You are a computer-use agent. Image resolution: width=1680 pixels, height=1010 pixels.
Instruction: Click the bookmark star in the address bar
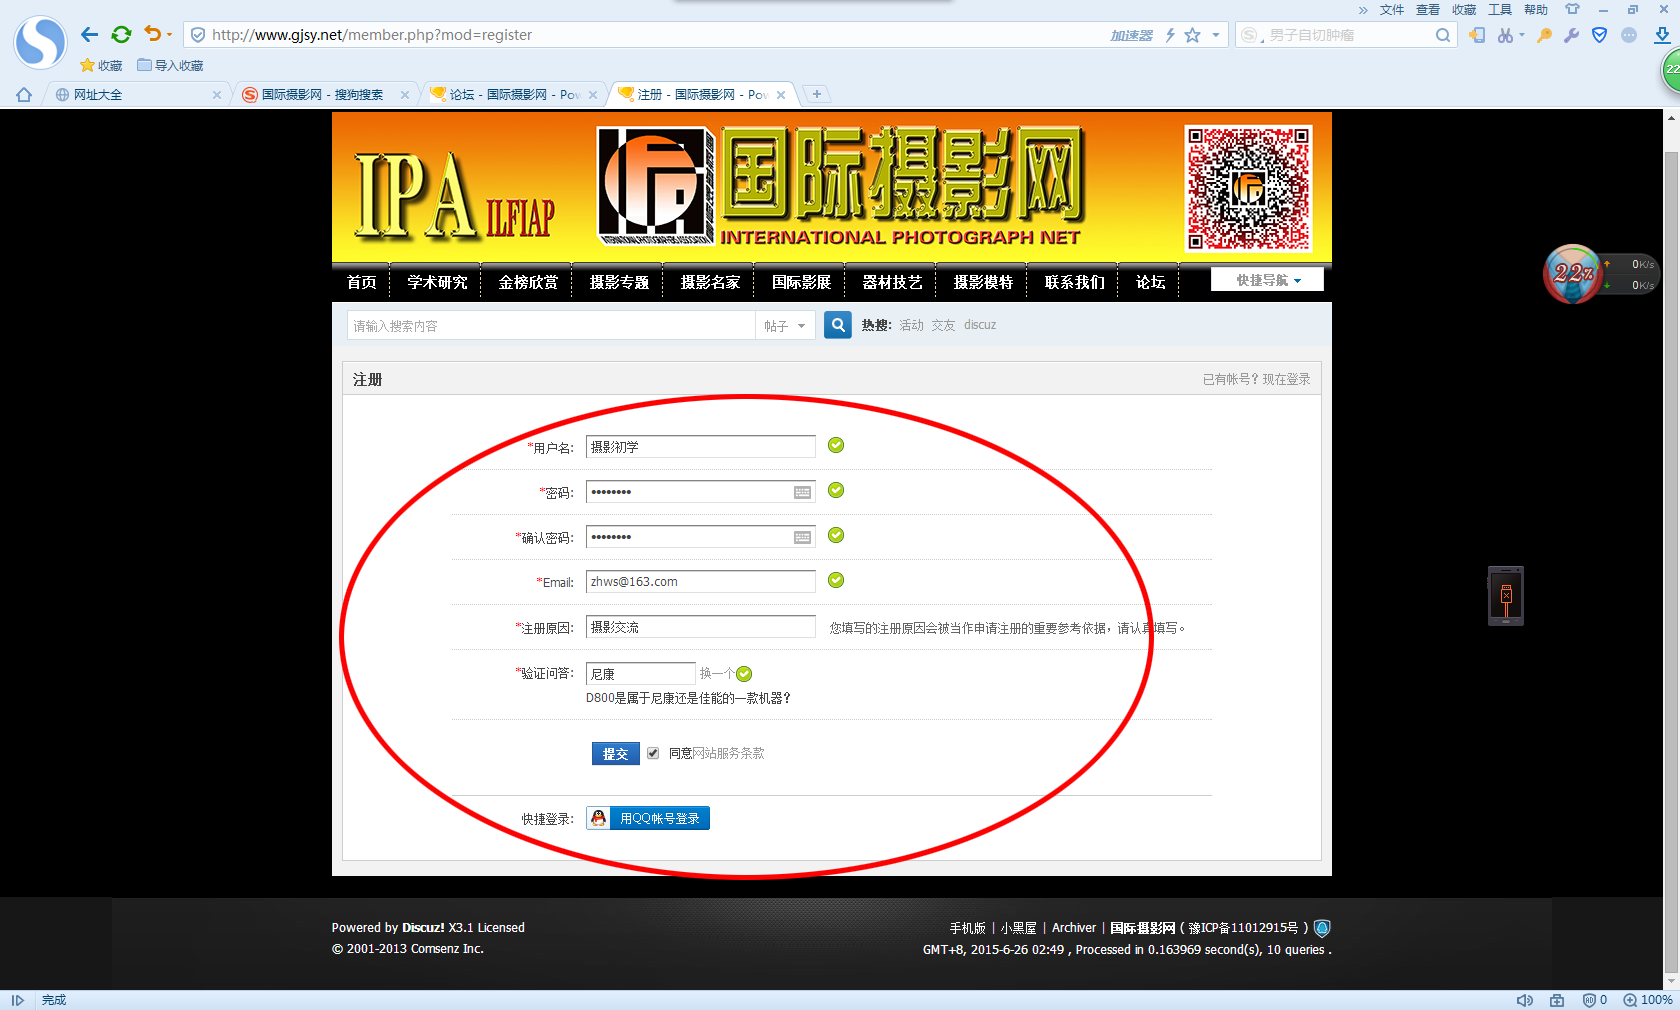[x=1192, y=34]
